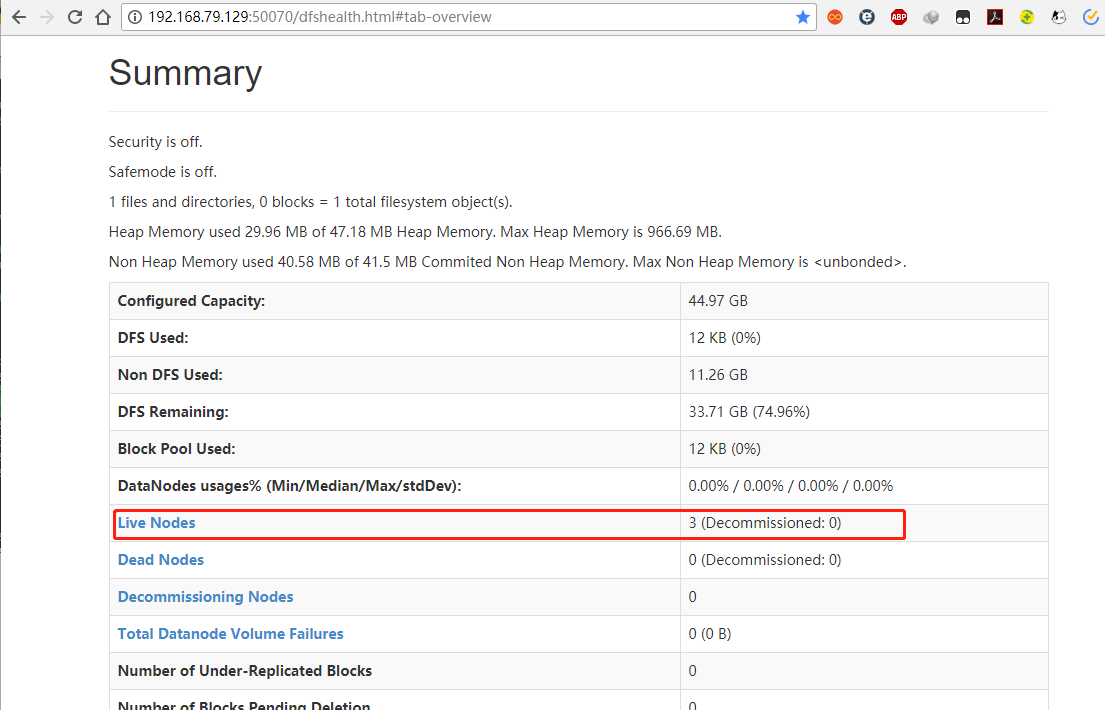Screen dimensions: 1105x710
Task: Click the browser Forward arrow
Action: click(46, 17)
